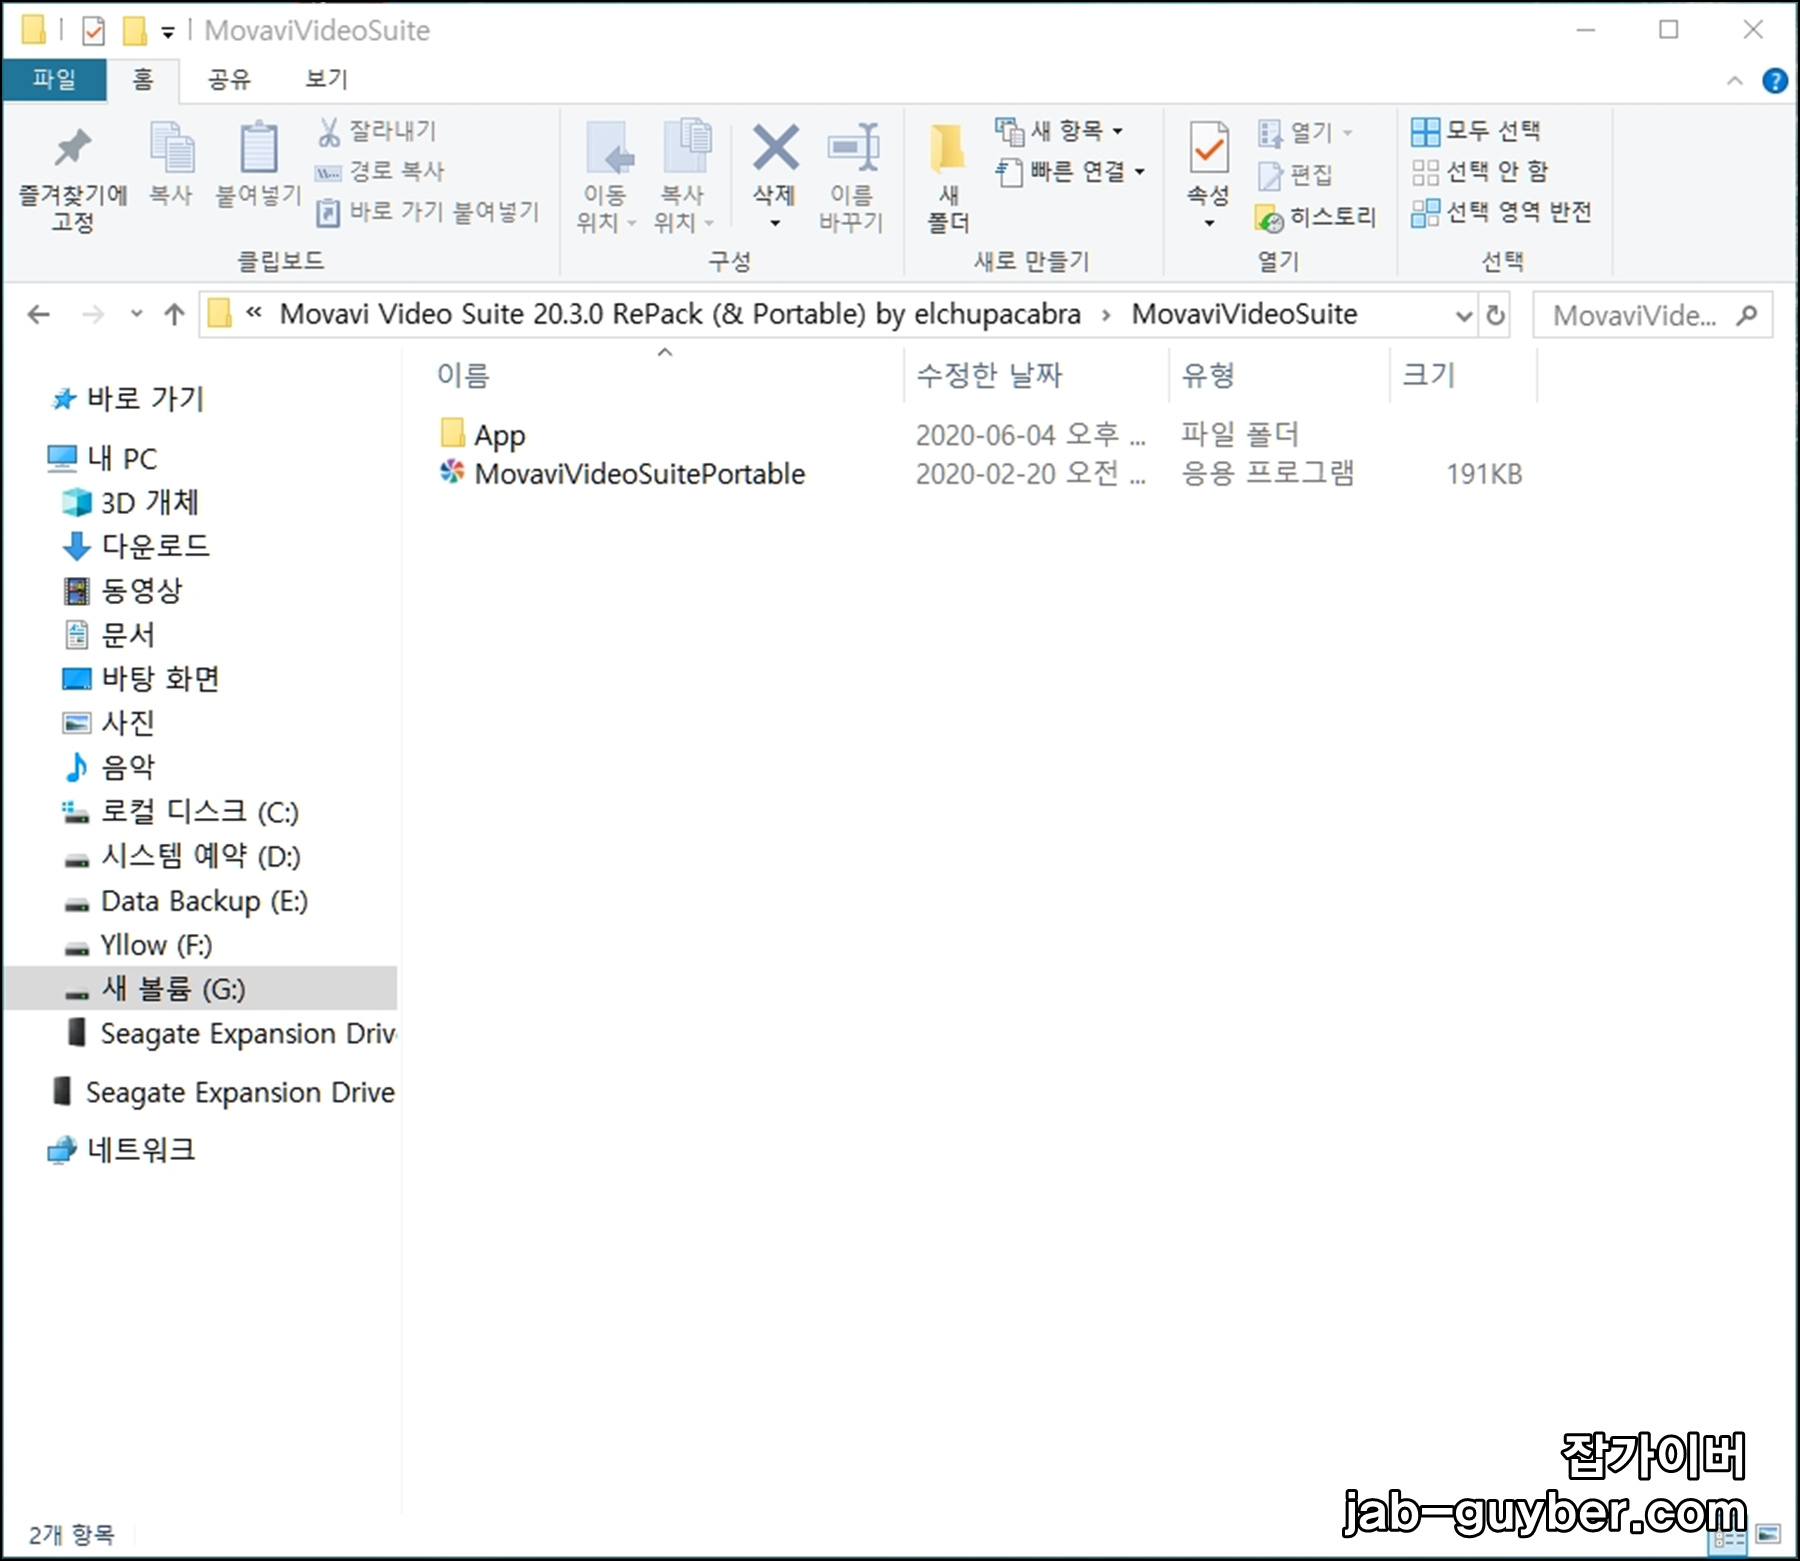Image resolution: width=1800 pixels, height=1561 pixels.
Task: Switch to large icons view in status bar
Action: 1768,1535
